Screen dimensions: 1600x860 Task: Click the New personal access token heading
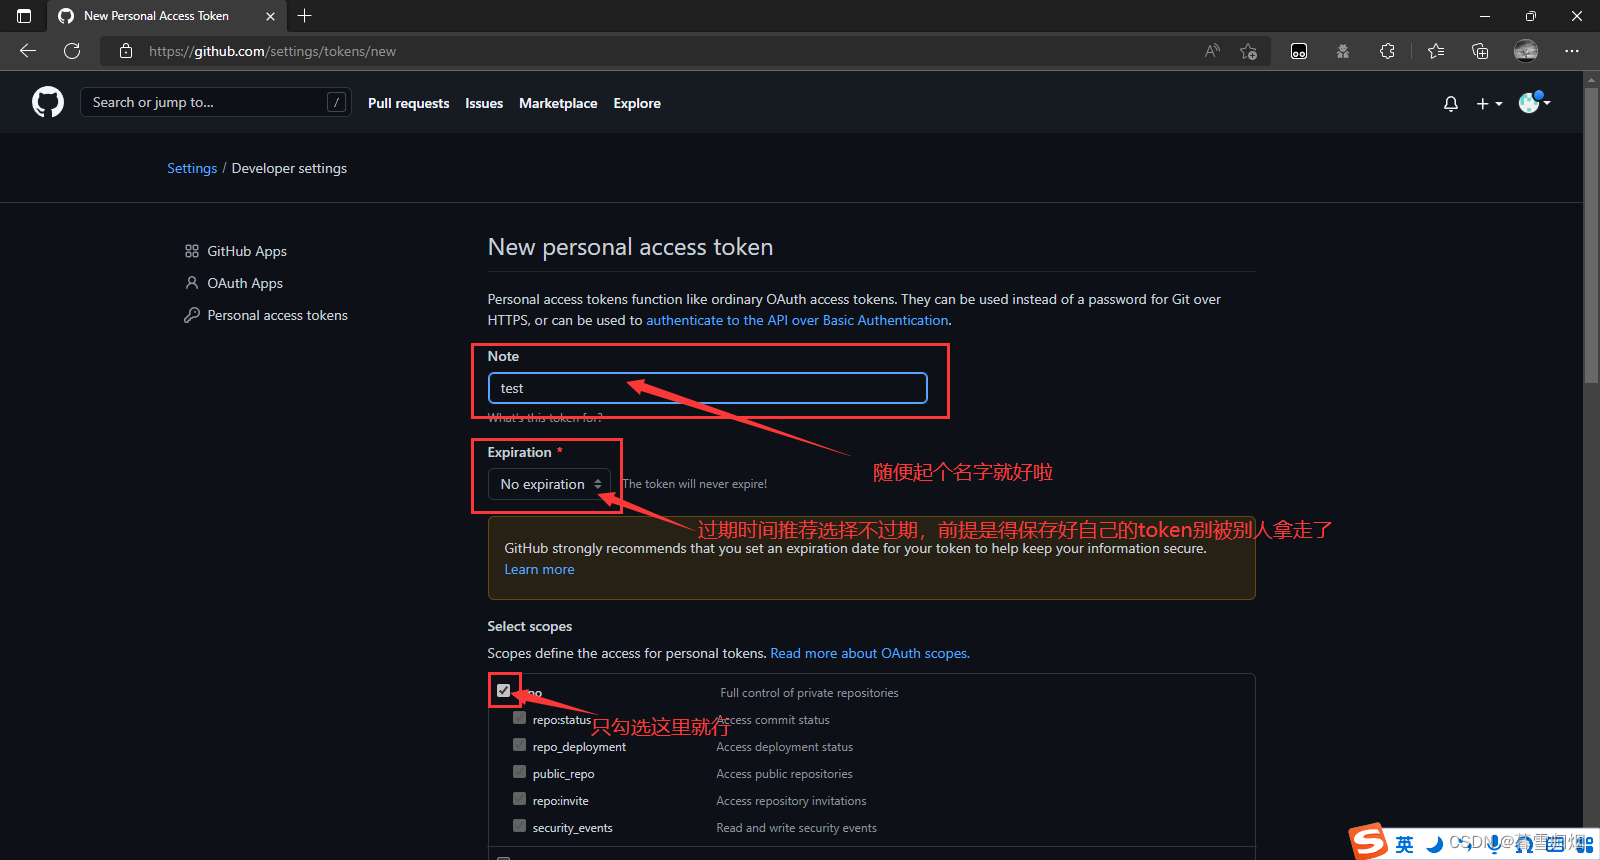coord(630,247)
